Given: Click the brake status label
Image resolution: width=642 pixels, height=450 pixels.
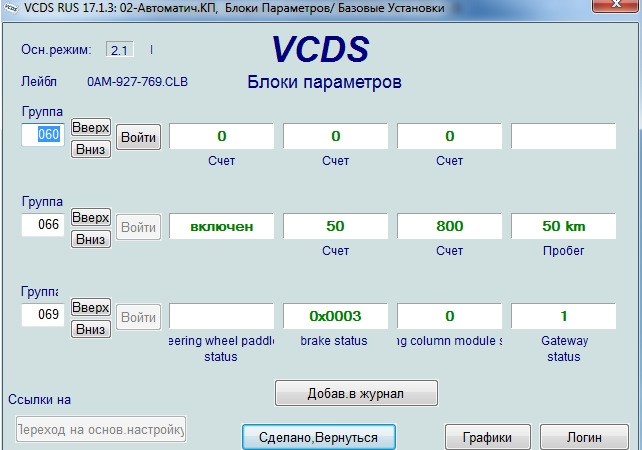Looking at the screenshot, I should point(334,341).
